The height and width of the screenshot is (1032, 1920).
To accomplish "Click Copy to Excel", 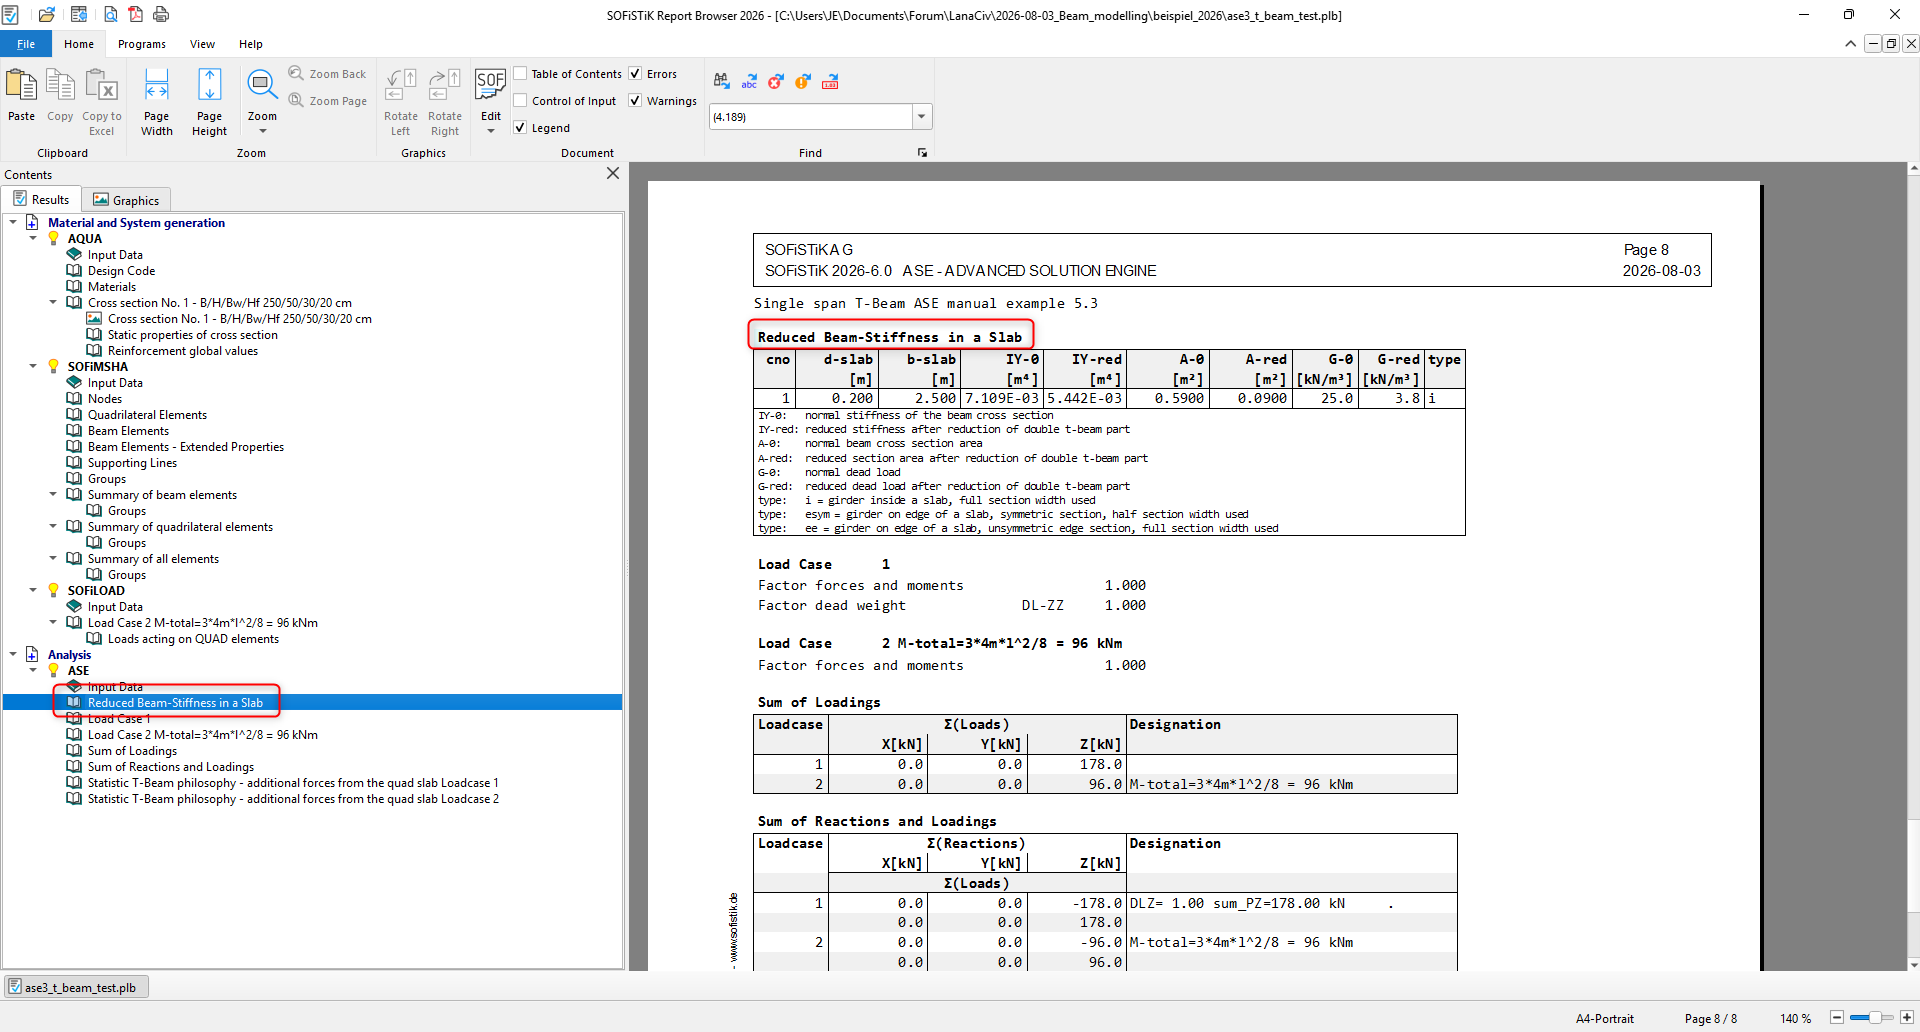I will point(102,102).
